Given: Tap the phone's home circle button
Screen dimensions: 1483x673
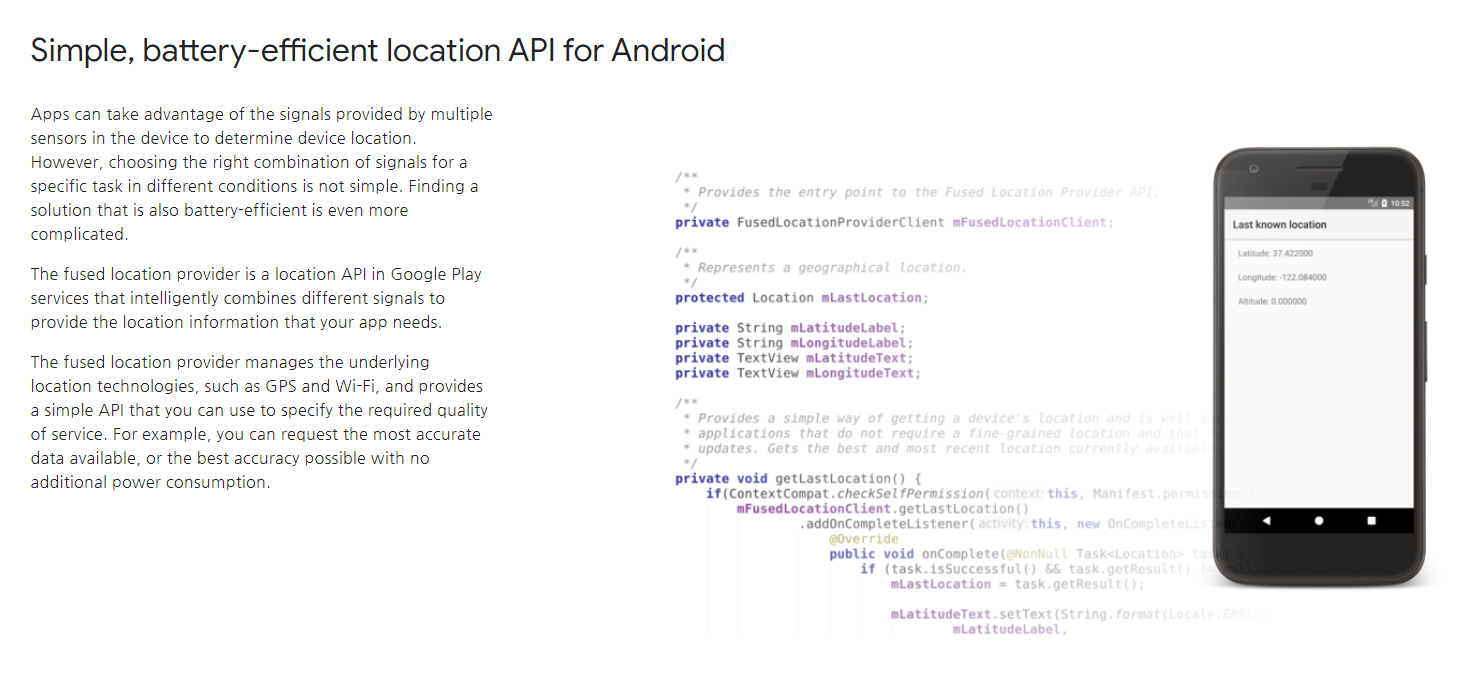Looking at the screenshot, I should point(1319,521).
